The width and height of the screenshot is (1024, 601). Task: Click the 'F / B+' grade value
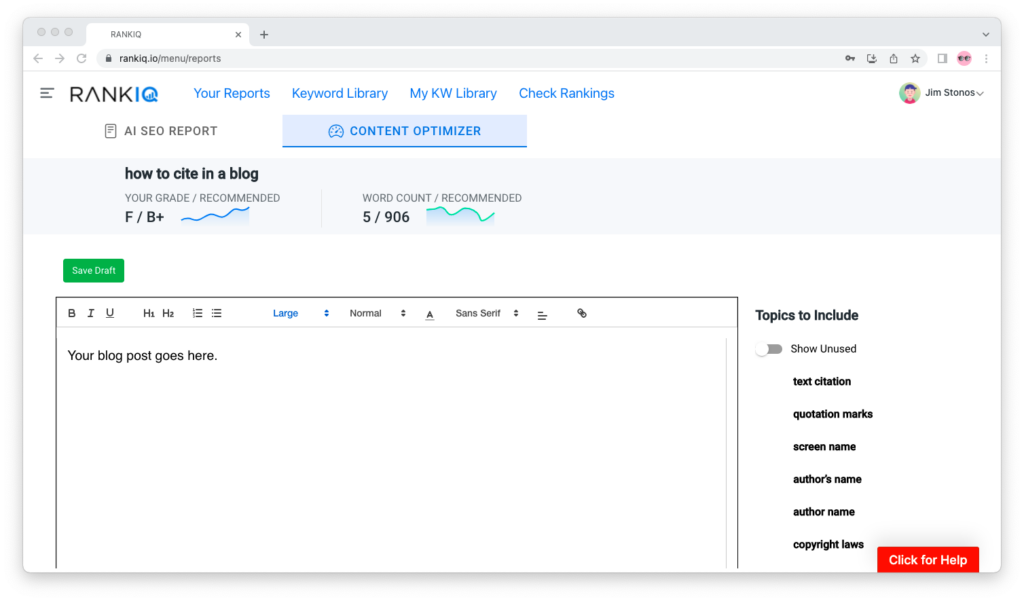click(144, 217)
